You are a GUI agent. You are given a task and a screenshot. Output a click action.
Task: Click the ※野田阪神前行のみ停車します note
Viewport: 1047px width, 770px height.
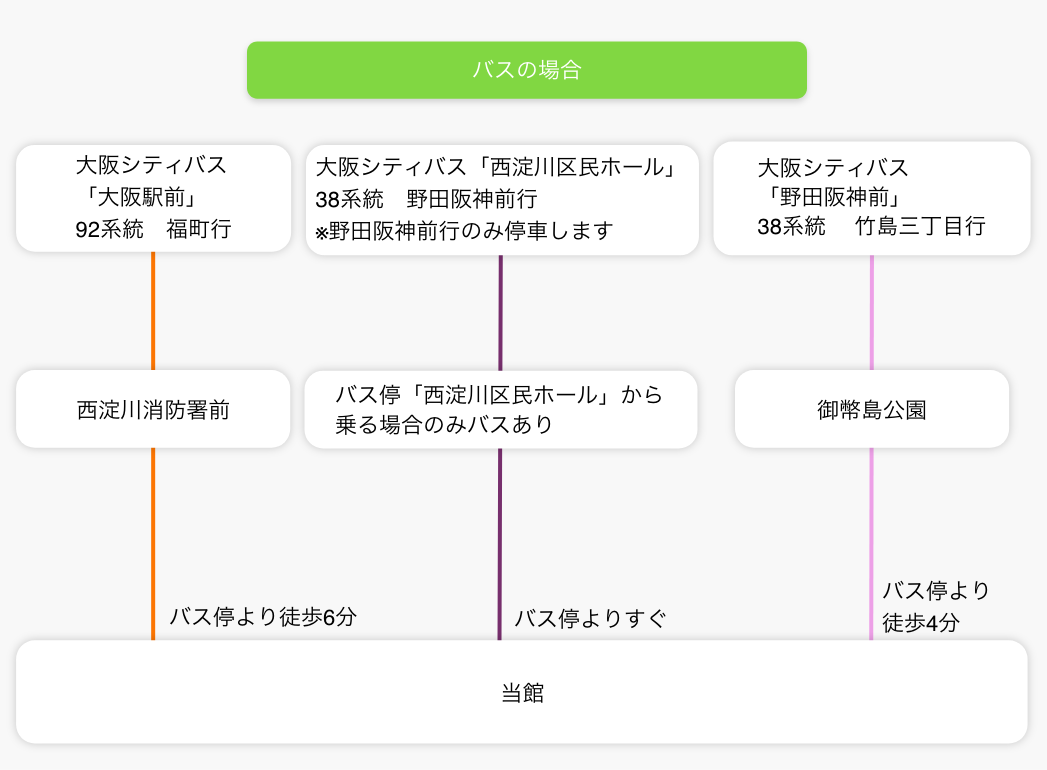coord(464,231)
